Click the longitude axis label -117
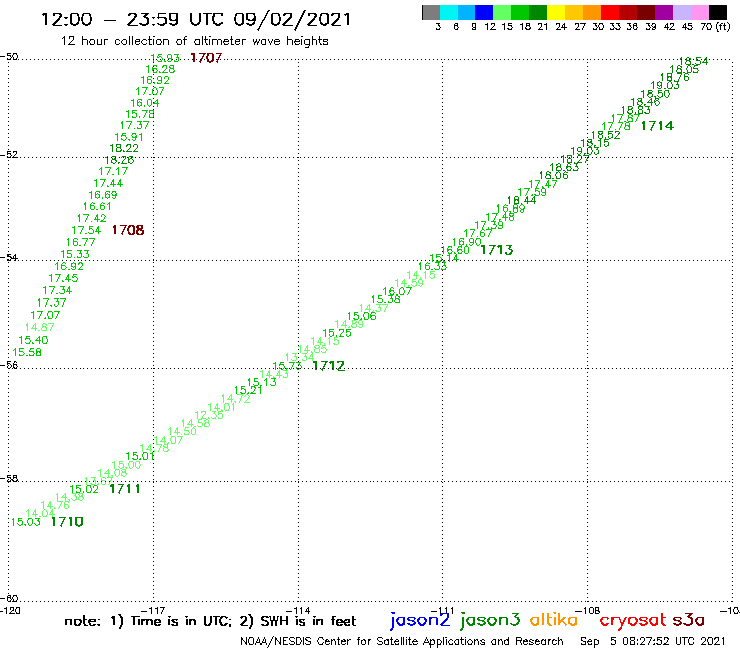Viewport: 740px width, 650px height. (155, 611)
